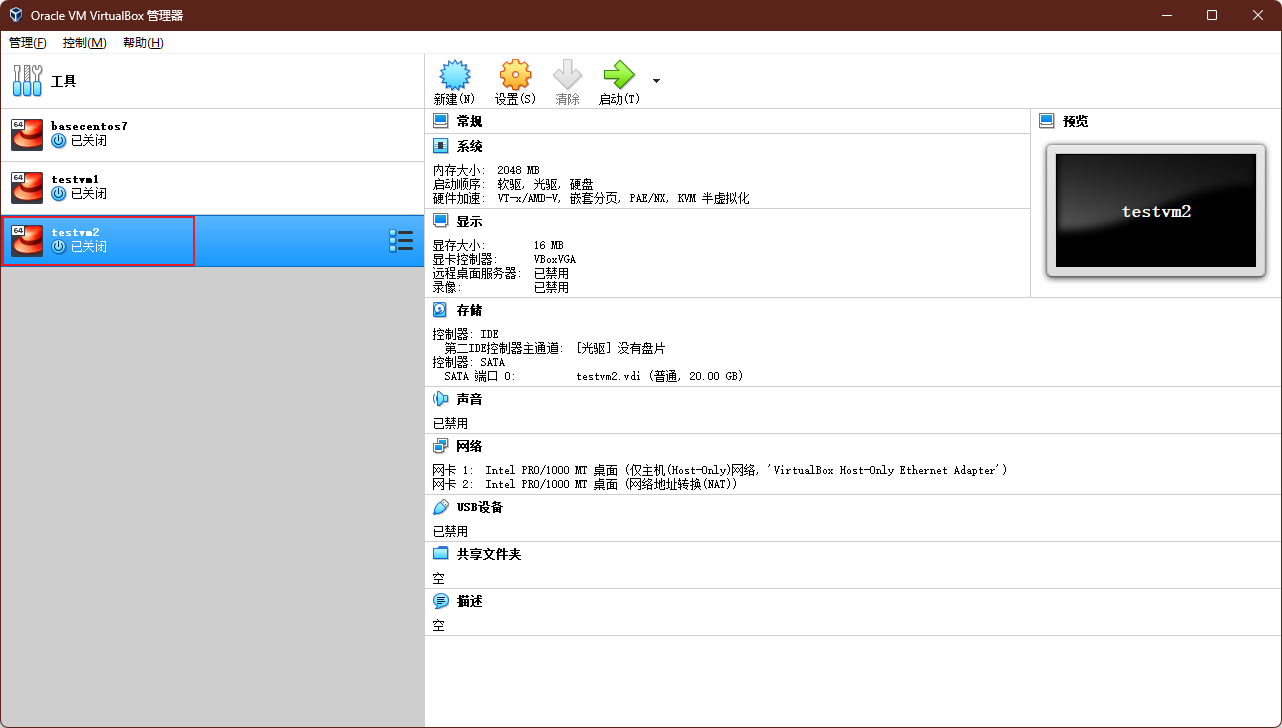Click the 远程桌面服务器 已禁用 value
The image size is (1282, 728).
[551, 273]
